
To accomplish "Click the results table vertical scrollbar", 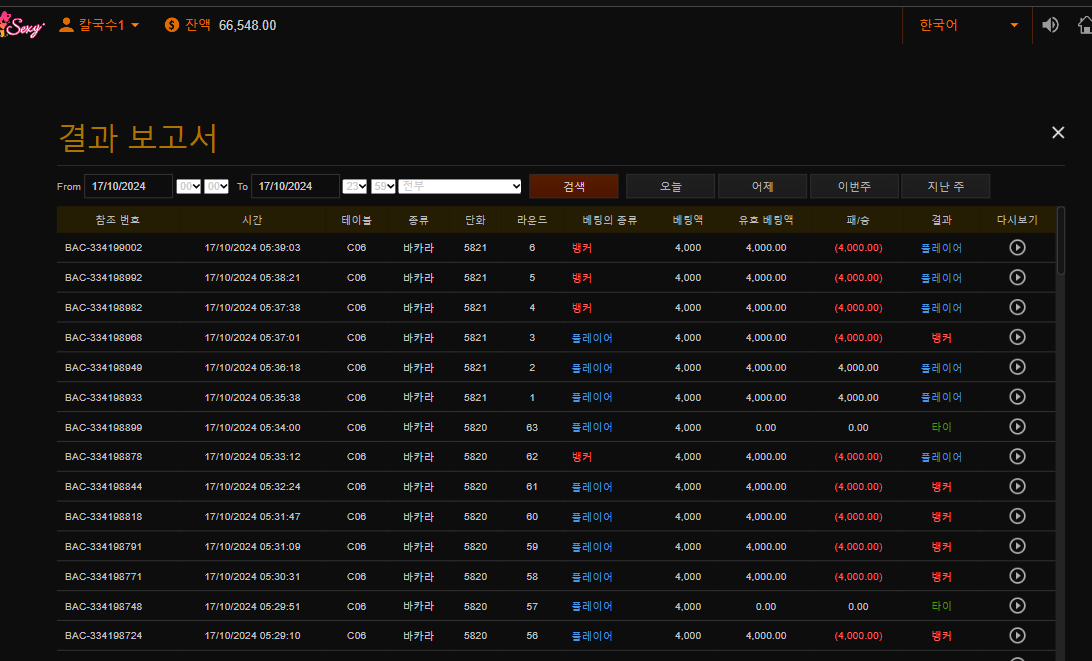I will tap(1061, 240).
